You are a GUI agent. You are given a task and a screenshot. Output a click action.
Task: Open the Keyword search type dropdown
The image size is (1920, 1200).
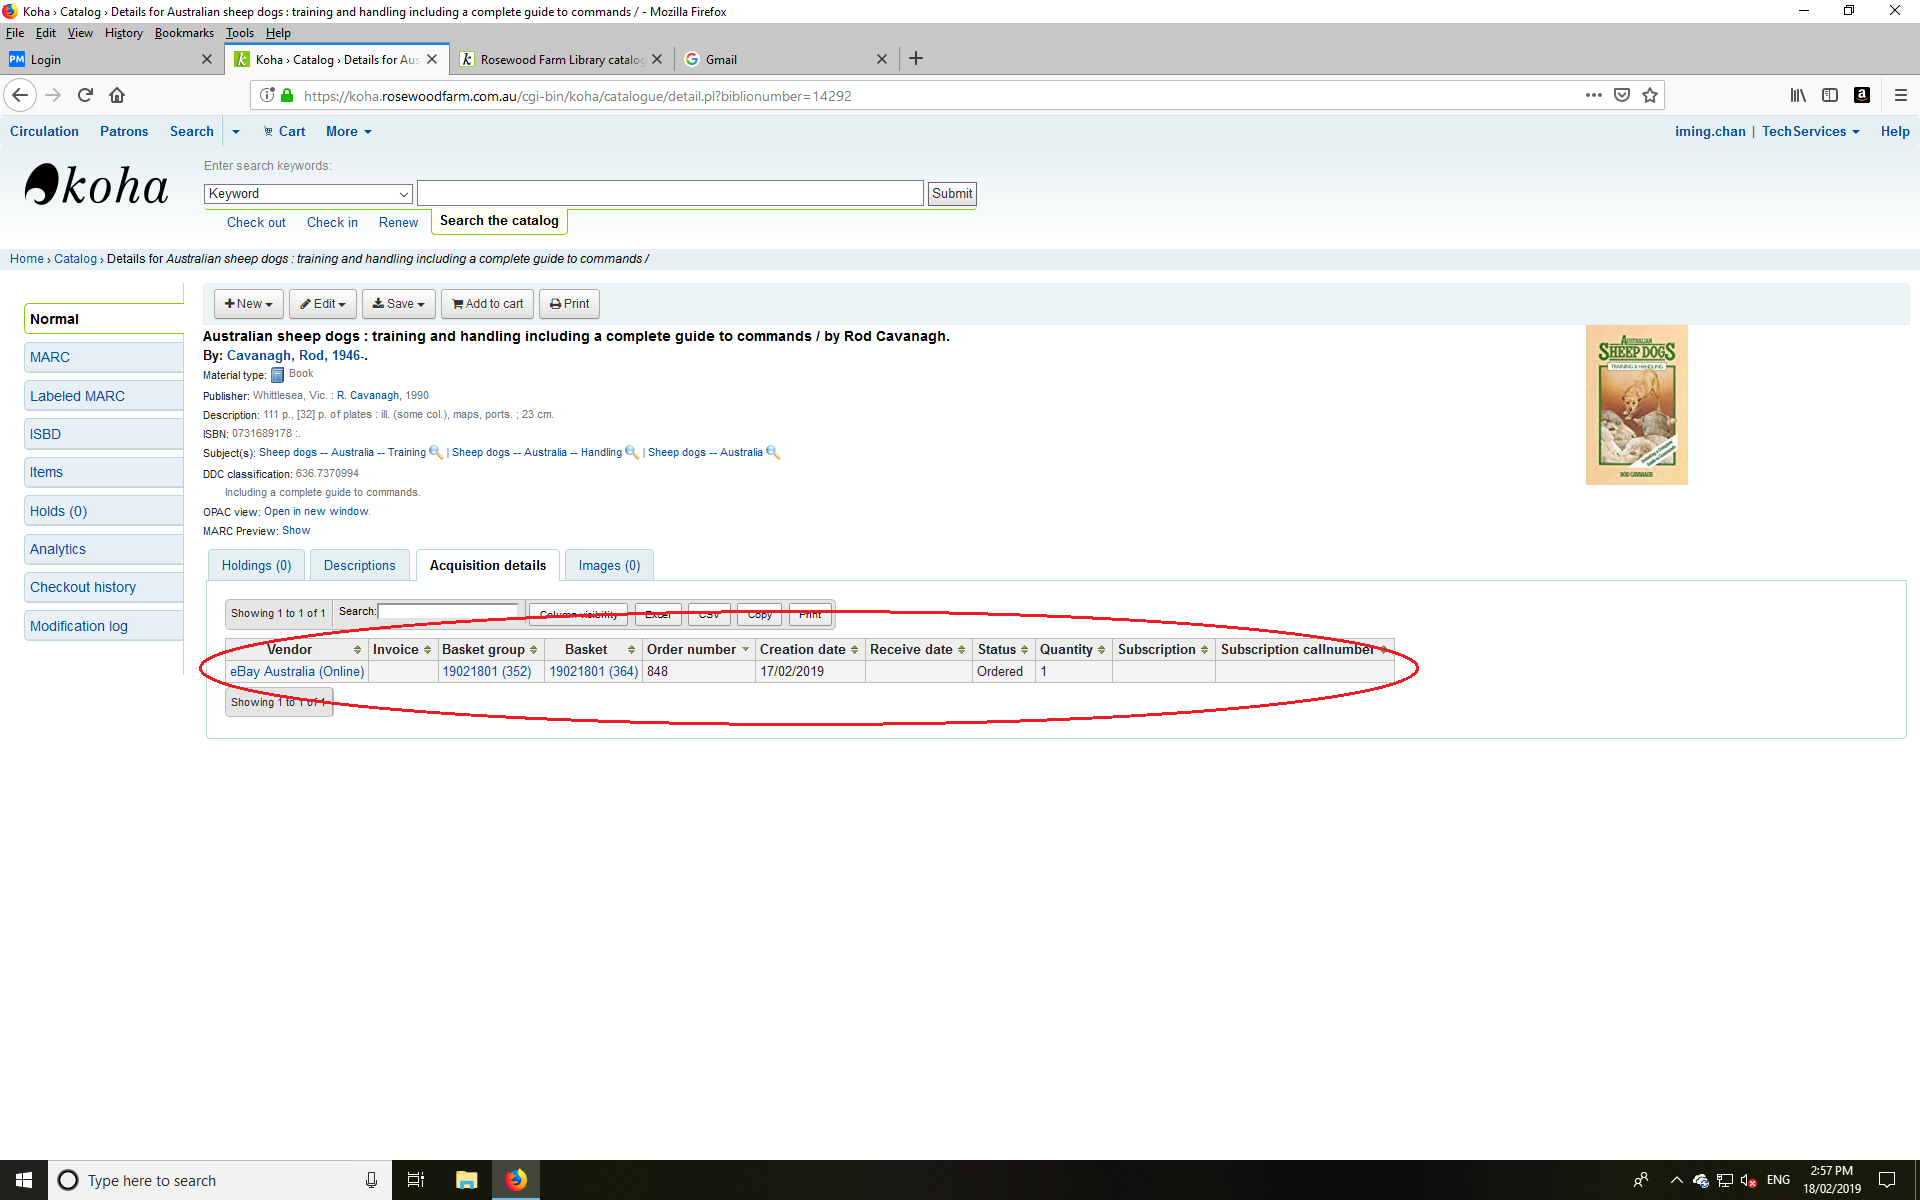[308, 193]
